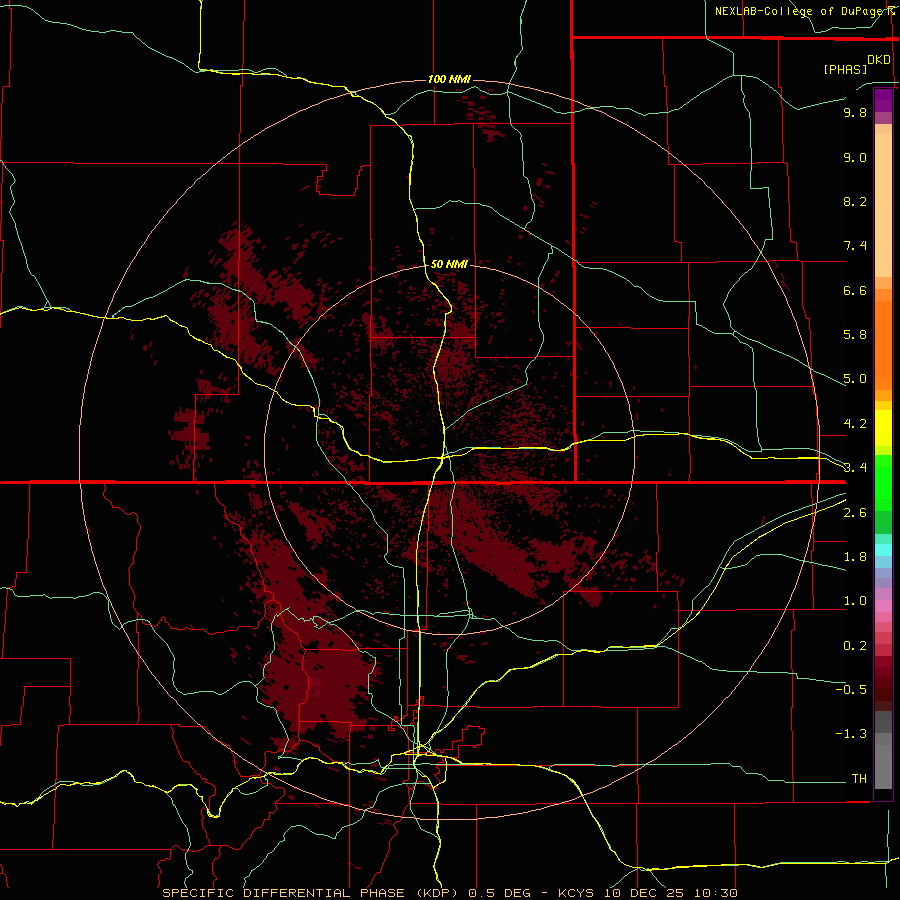Select the -1.3 legend value
This screenshot has height=900, width=900.
[x=851, y=734]
